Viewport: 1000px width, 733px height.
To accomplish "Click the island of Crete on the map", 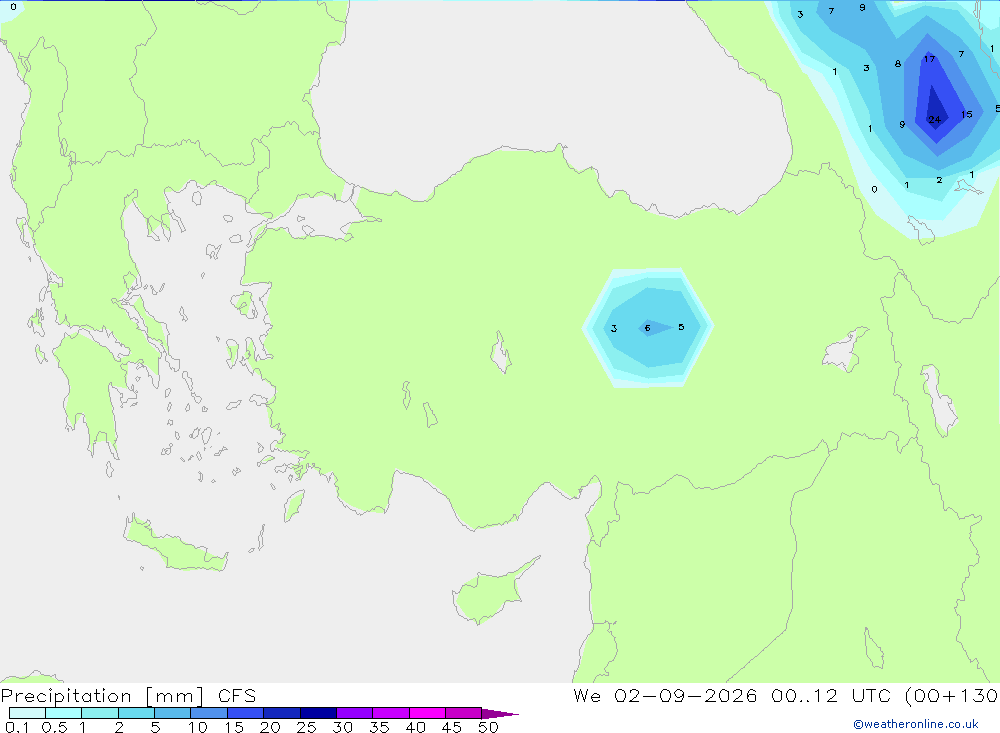I will pyautogui.click(x=175, y=544).
